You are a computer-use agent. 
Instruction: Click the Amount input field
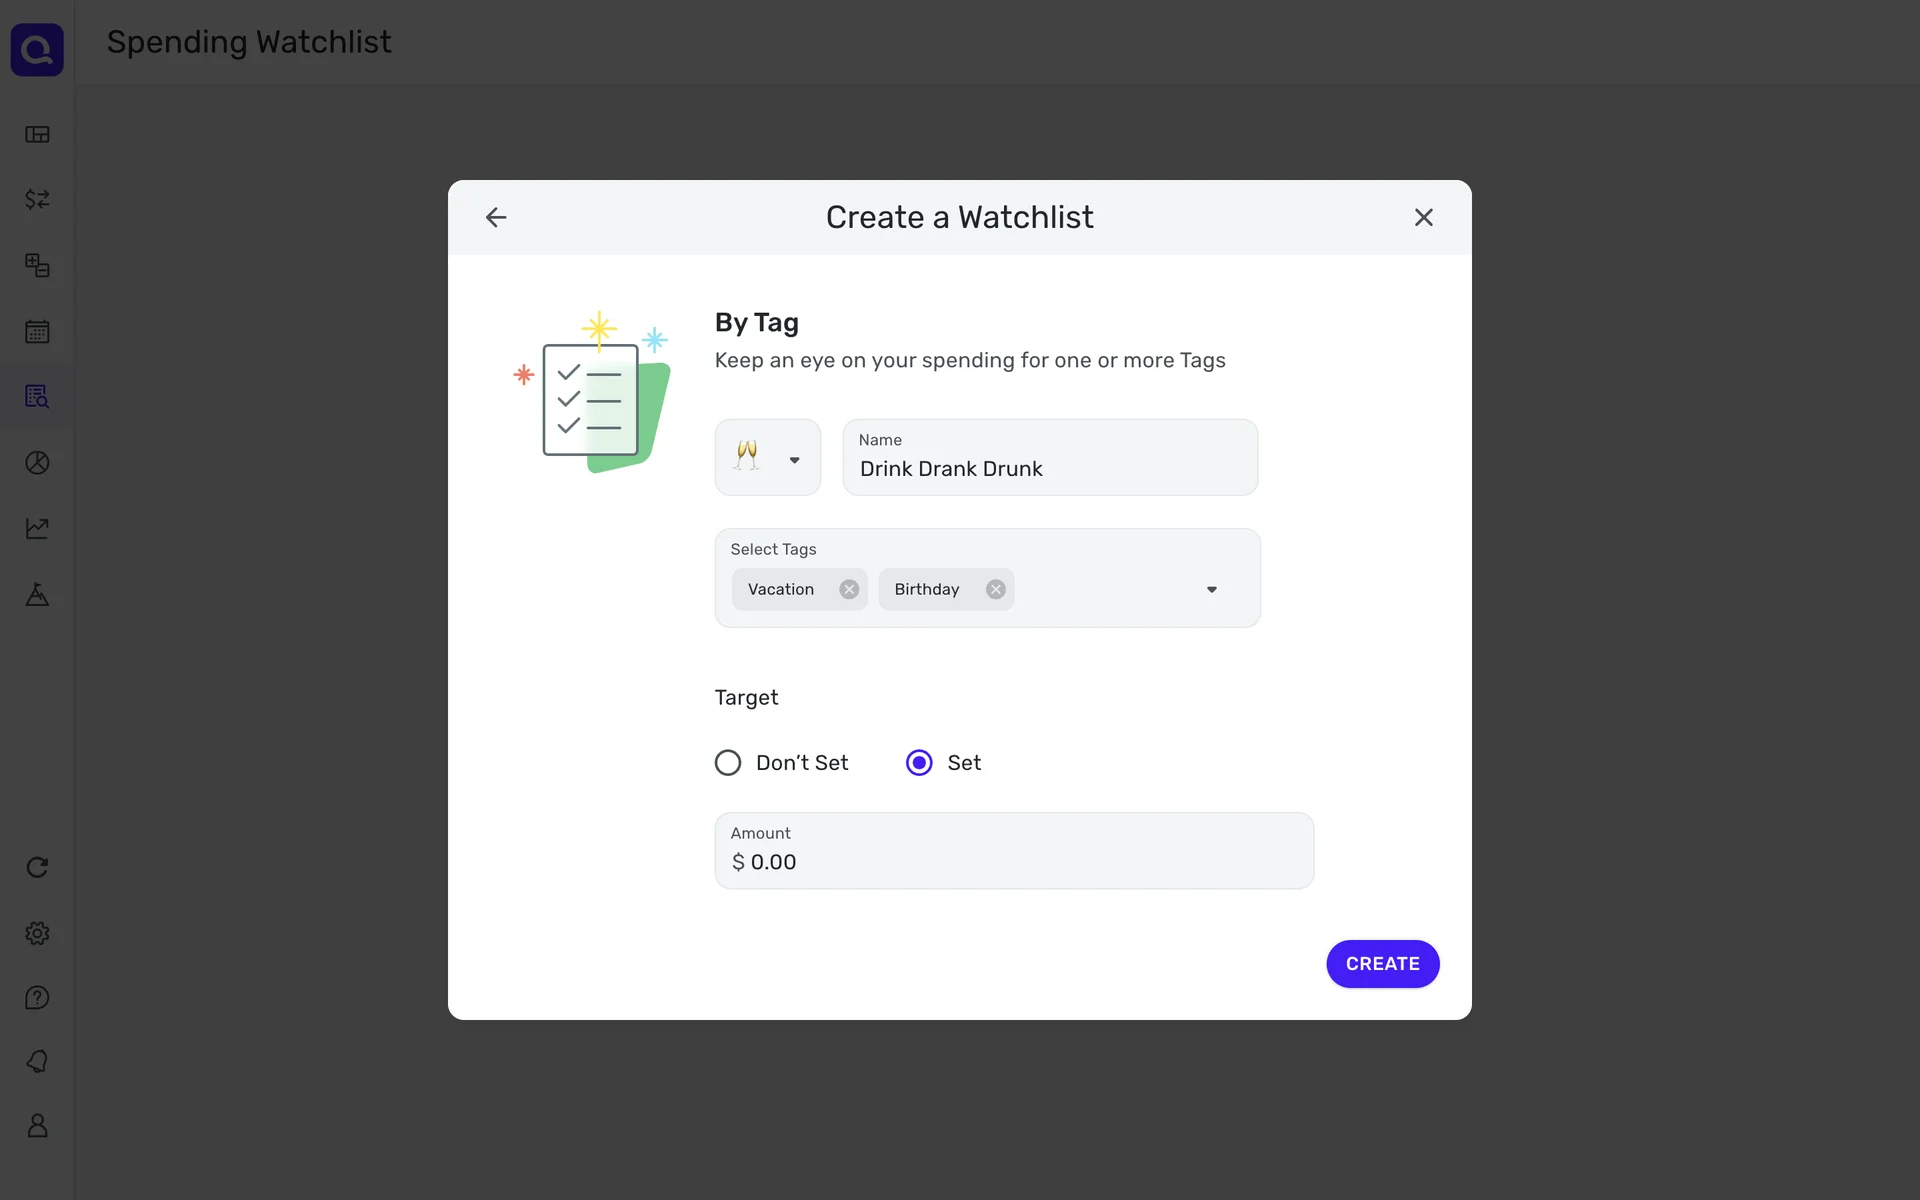point(1014,861)
